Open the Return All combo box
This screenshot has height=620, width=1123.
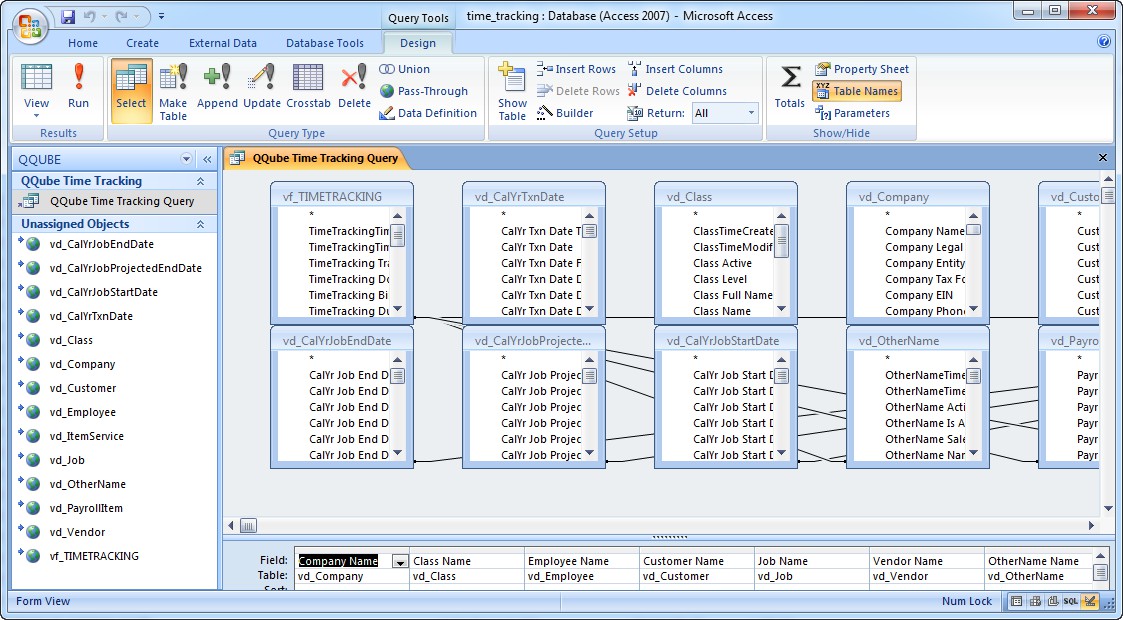tap(725, 113)
